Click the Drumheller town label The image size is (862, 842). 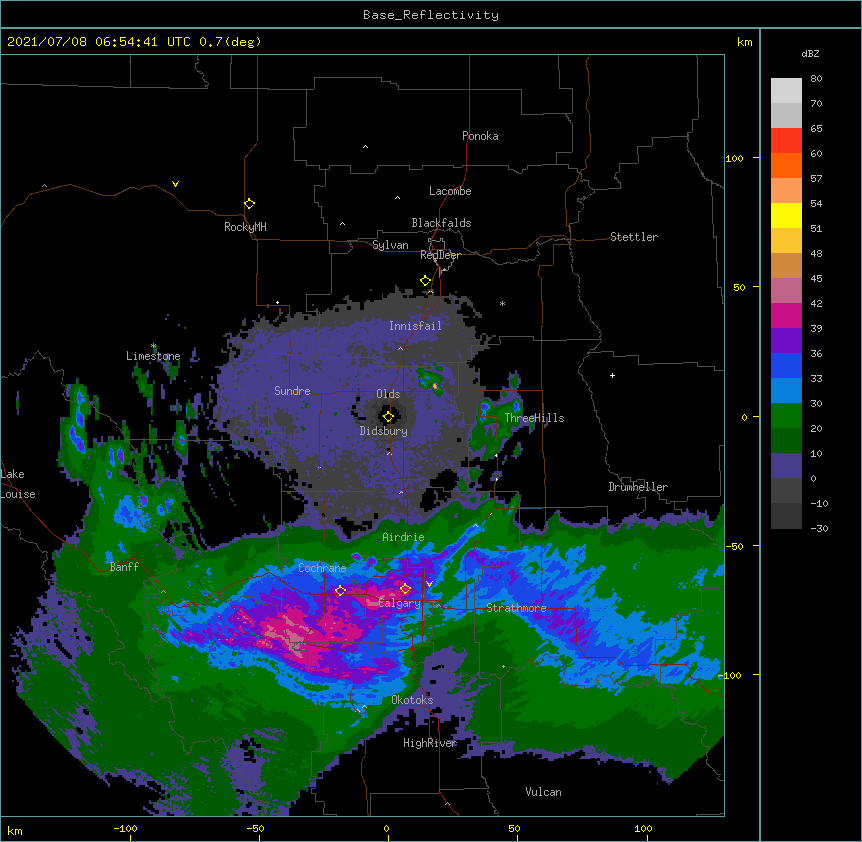pyautogui.click(x=638, y=487)
